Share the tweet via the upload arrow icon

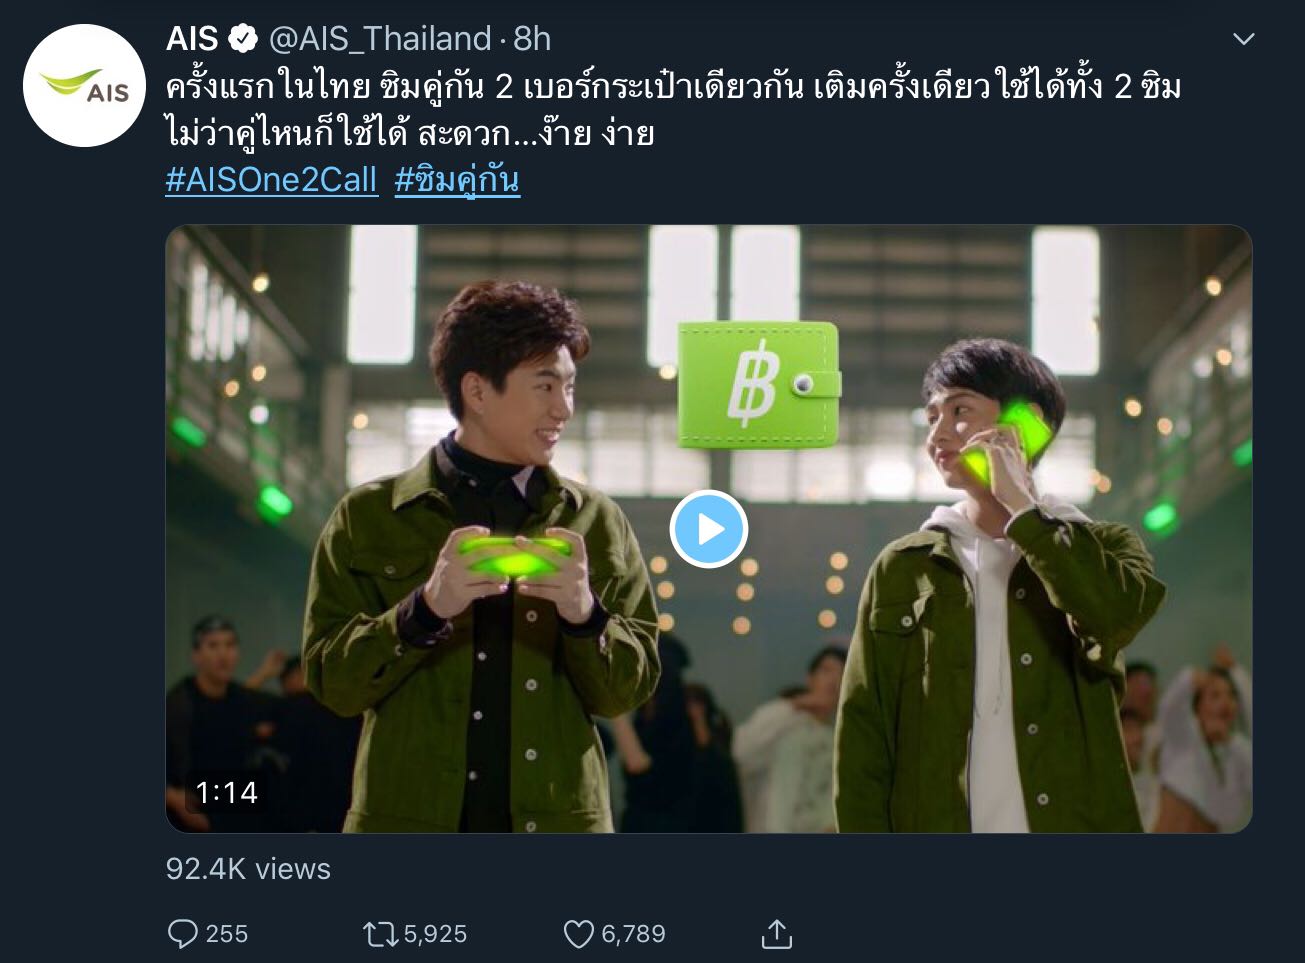coord(777,933)
